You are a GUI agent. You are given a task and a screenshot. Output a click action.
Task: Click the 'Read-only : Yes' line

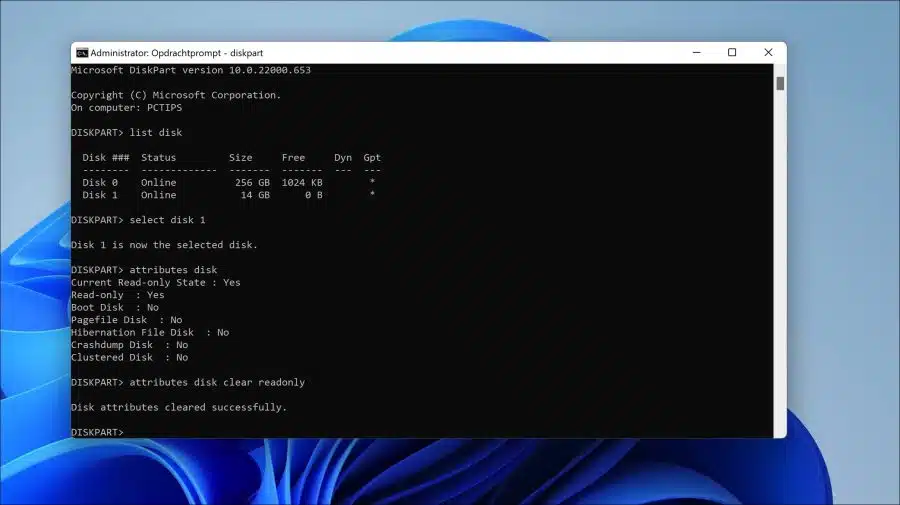118,295
